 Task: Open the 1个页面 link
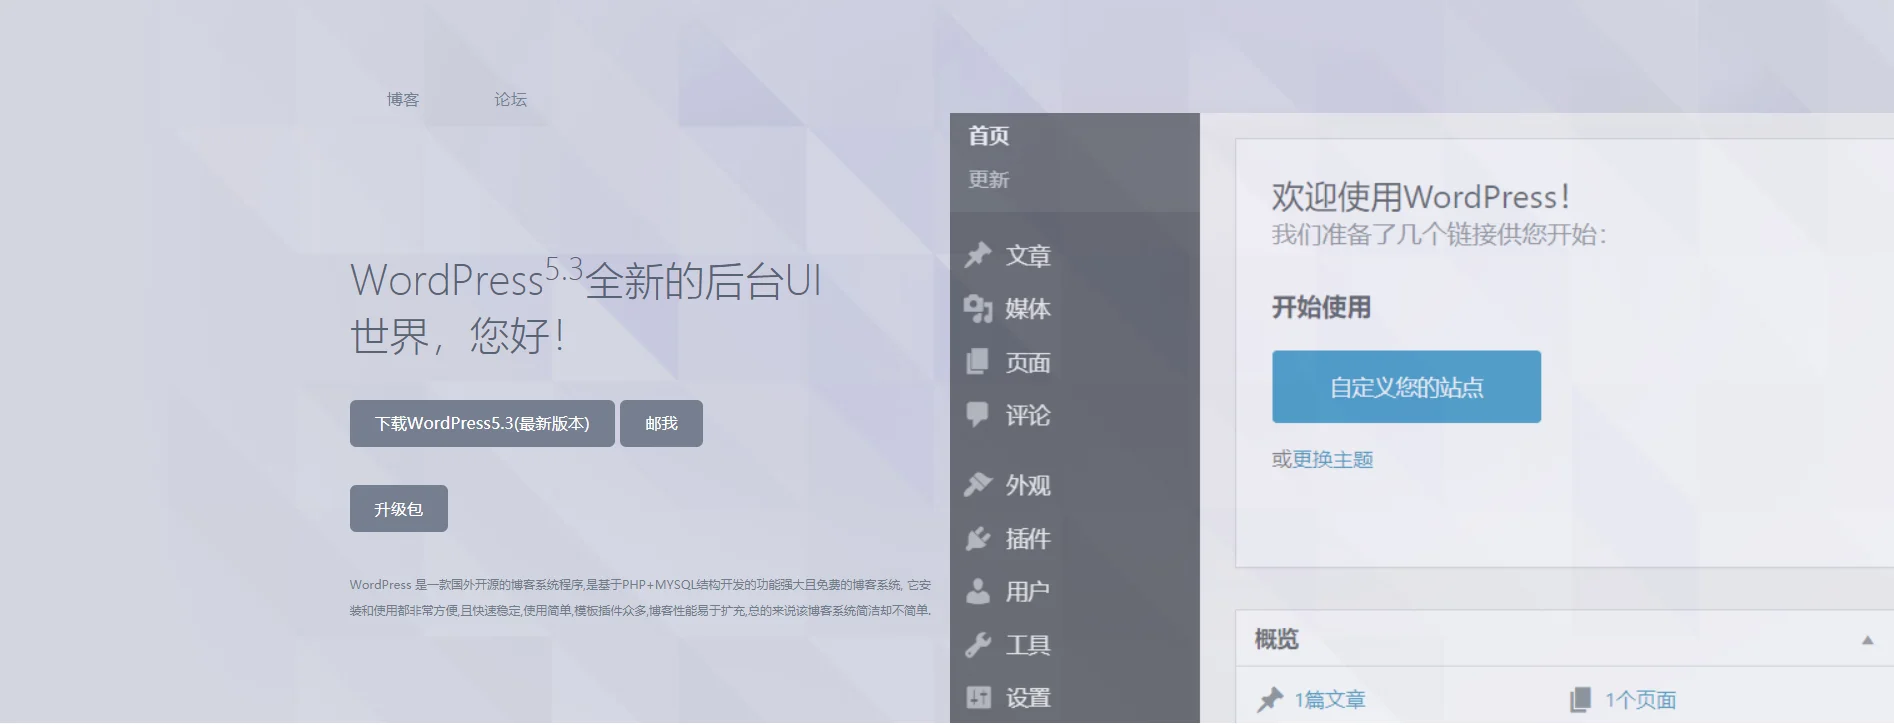[x=1641, y=700]
